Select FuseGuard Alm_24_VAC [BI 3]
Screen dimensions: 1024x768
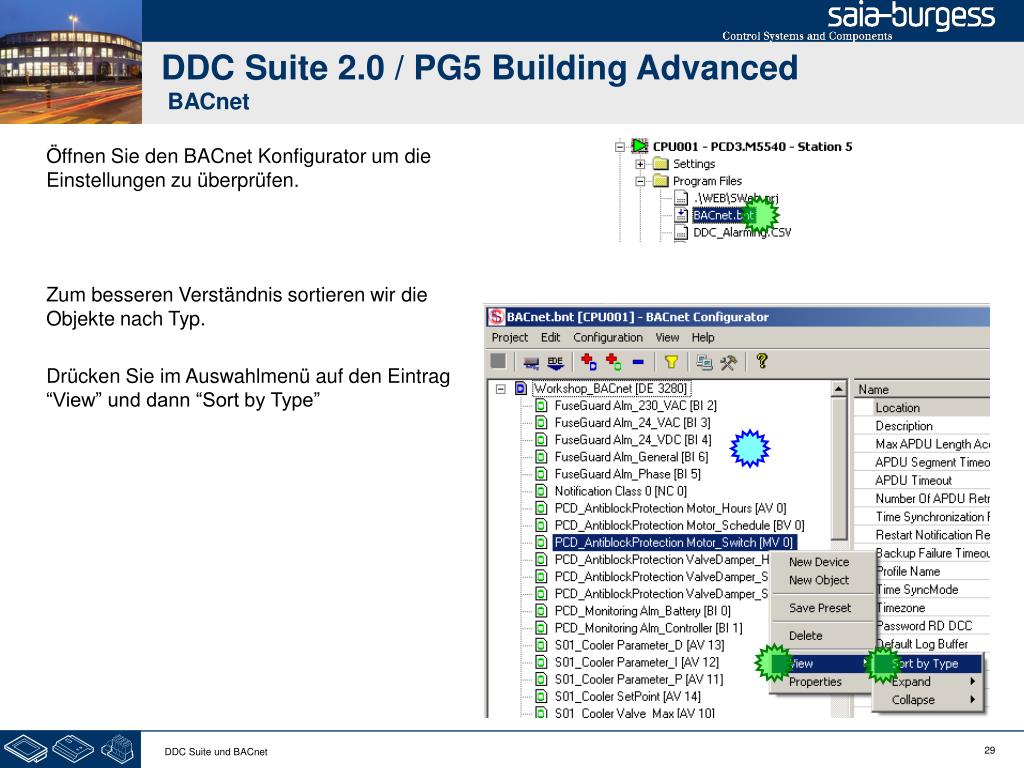(632, 423)
